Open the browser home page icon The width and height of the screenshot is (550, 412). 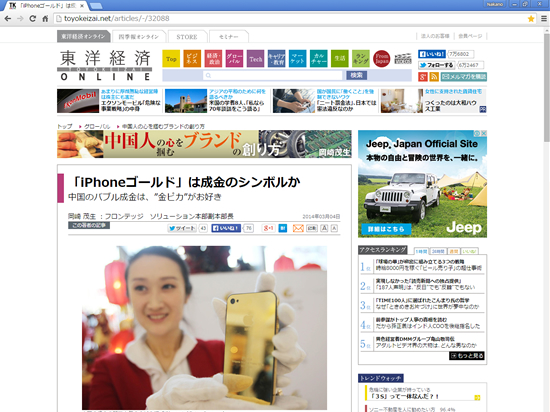(45, 19)
